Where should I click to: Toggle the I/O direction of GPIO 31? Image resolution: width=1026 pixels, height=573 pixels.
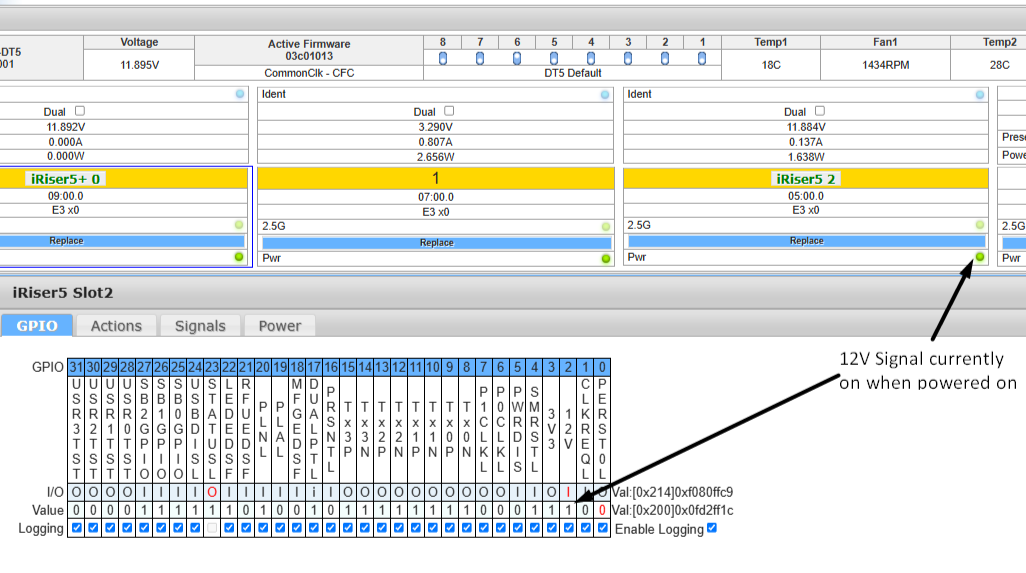click(x=77, y=492)
